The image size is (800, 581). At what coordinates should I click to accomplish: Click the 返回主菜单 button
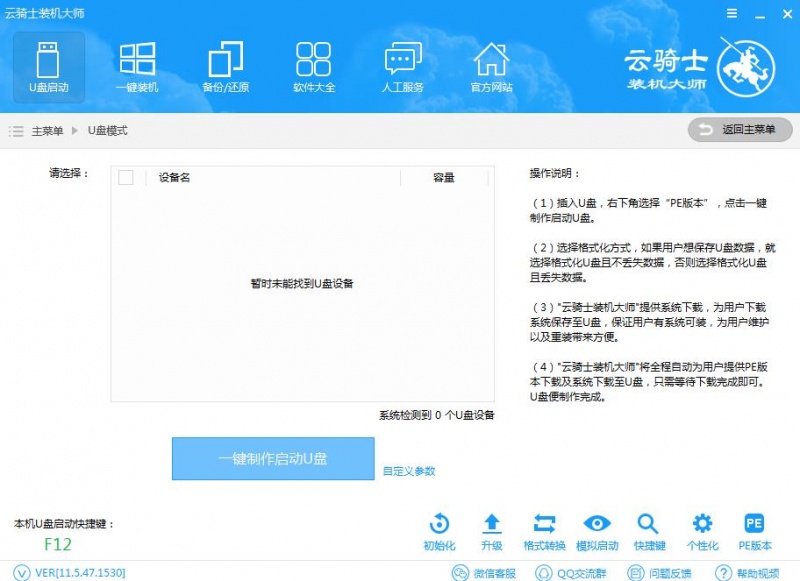tap(740, 130)
